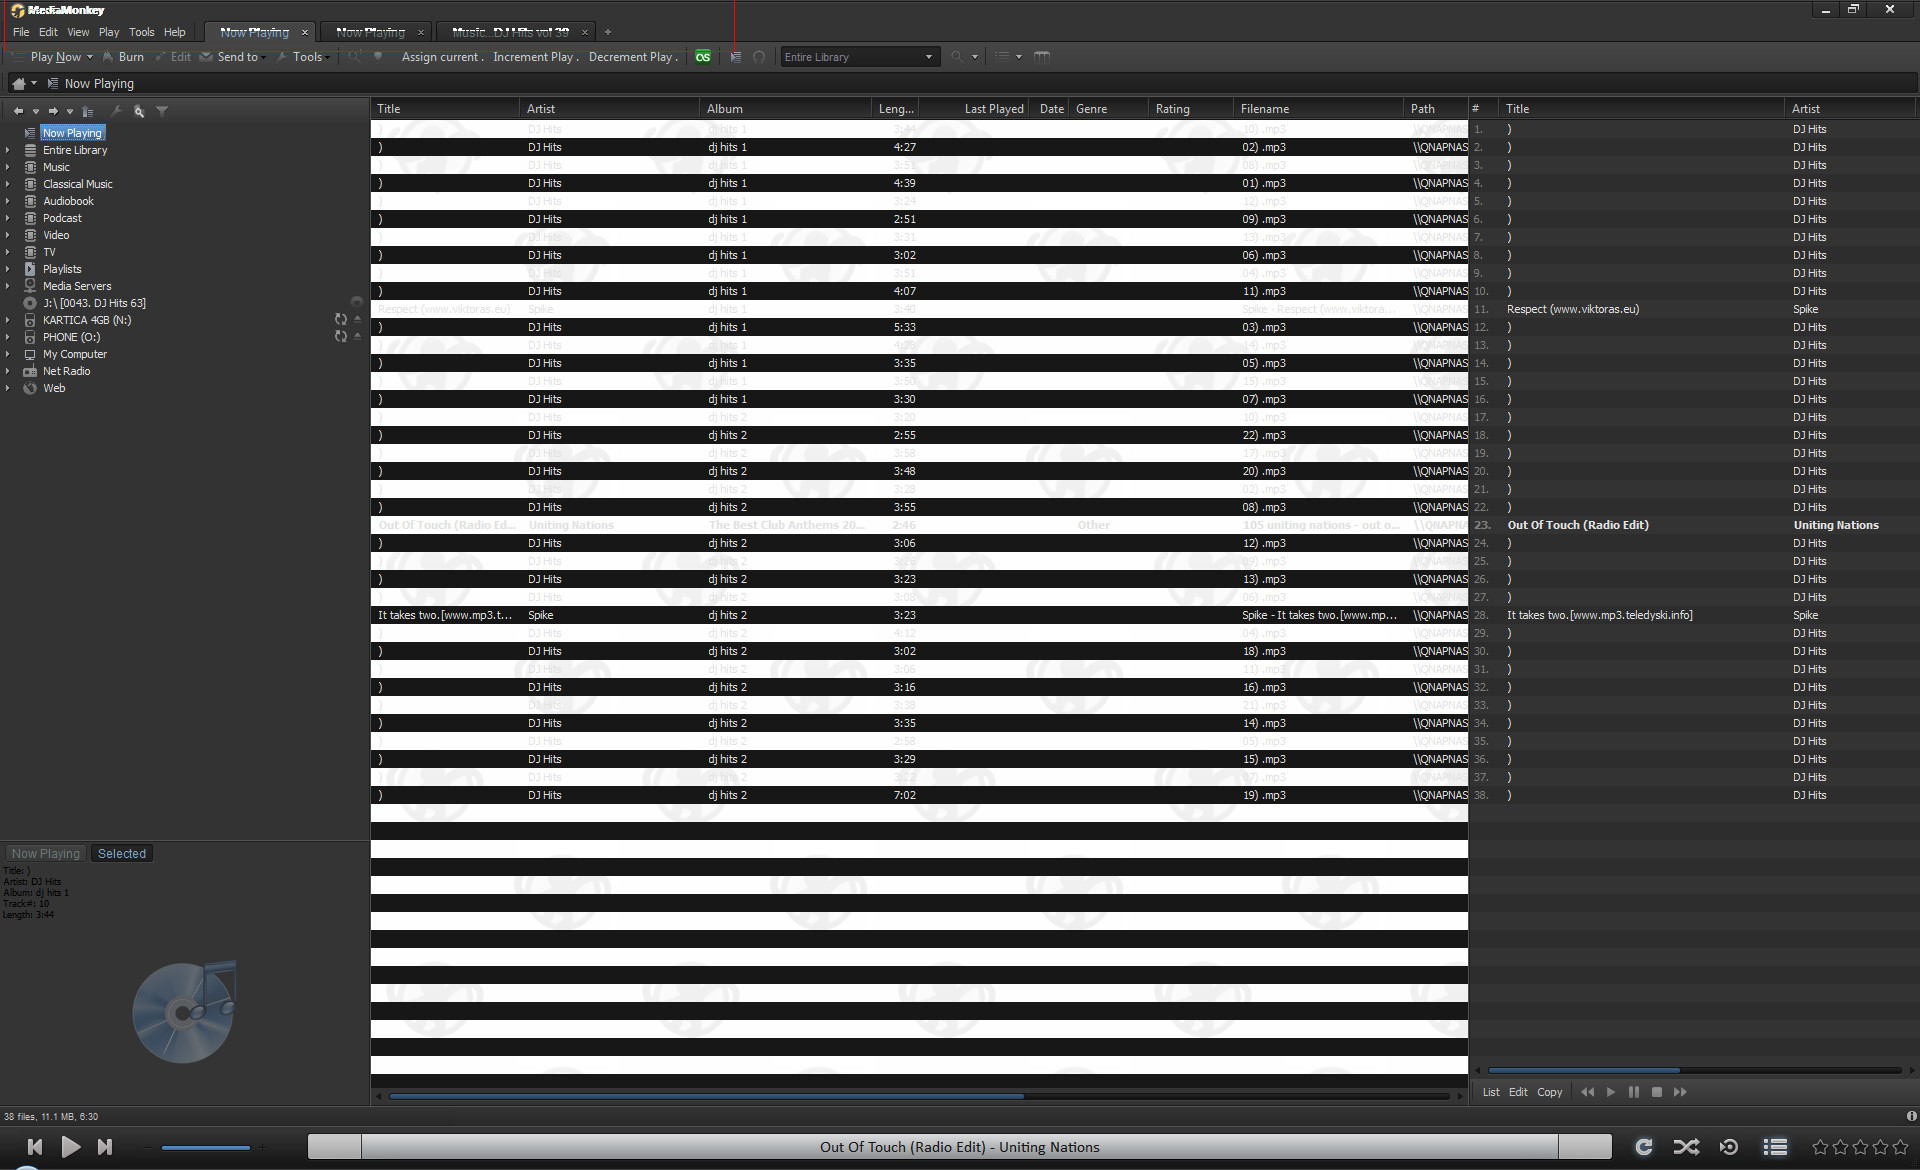Image resolution: width=1920 pixels, height=1170 pixels.
Task: Switch to the DJ Hits vol 38 tab
Action: pos(510,32)
